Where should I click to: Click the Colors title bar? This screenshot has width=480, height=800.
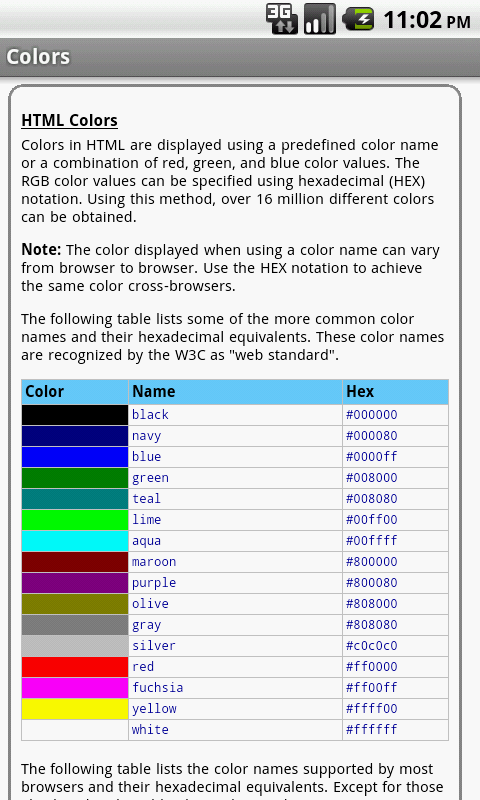tap(240, 57)
